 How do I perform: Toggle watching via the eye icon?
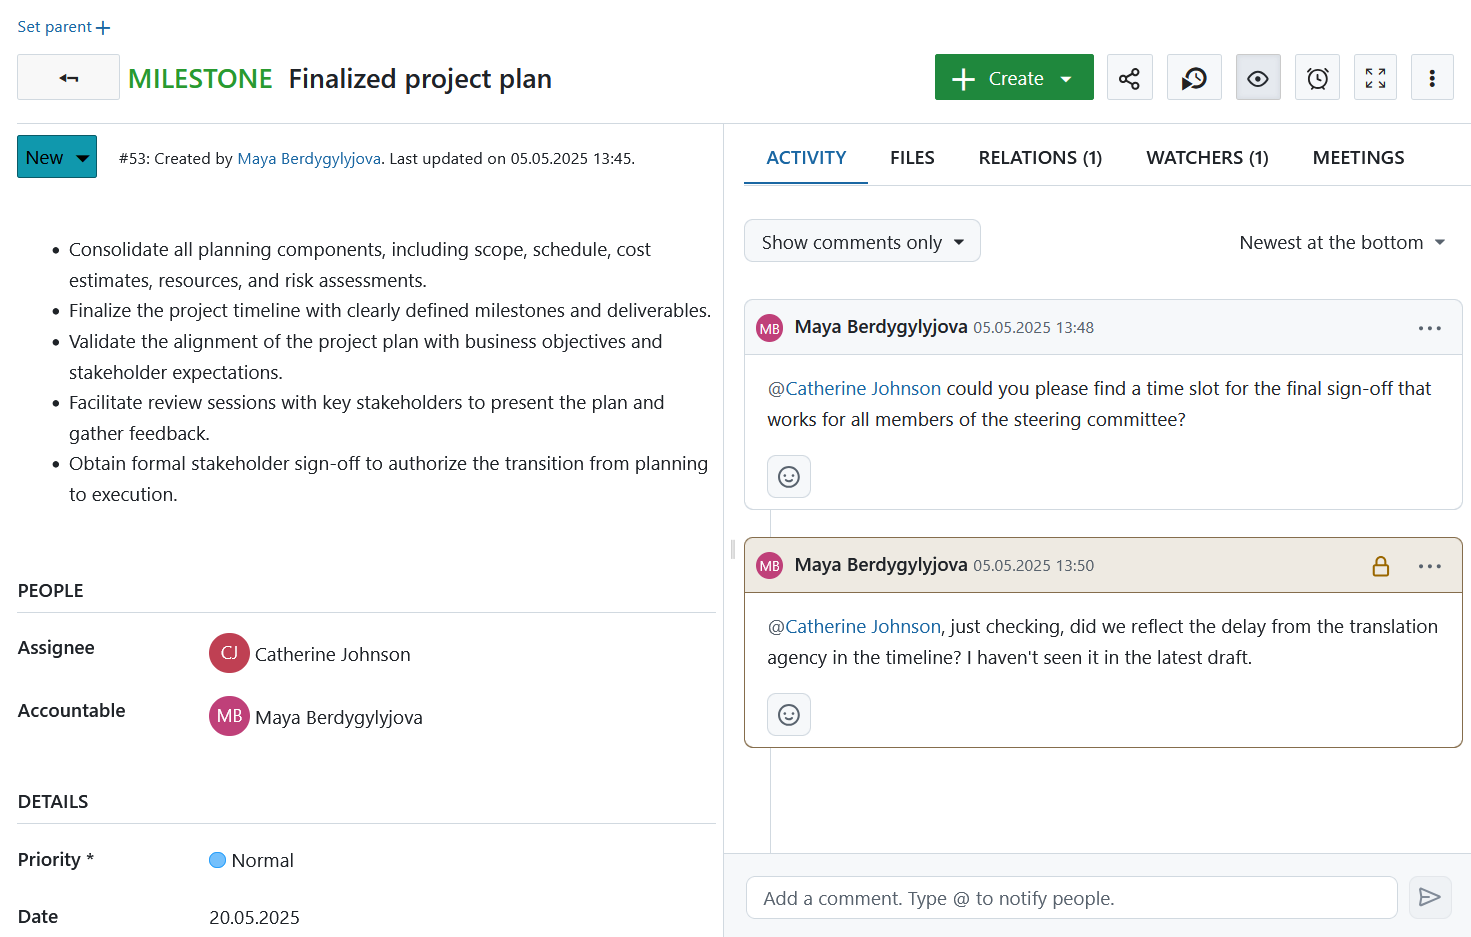[x=1257, y=77]
